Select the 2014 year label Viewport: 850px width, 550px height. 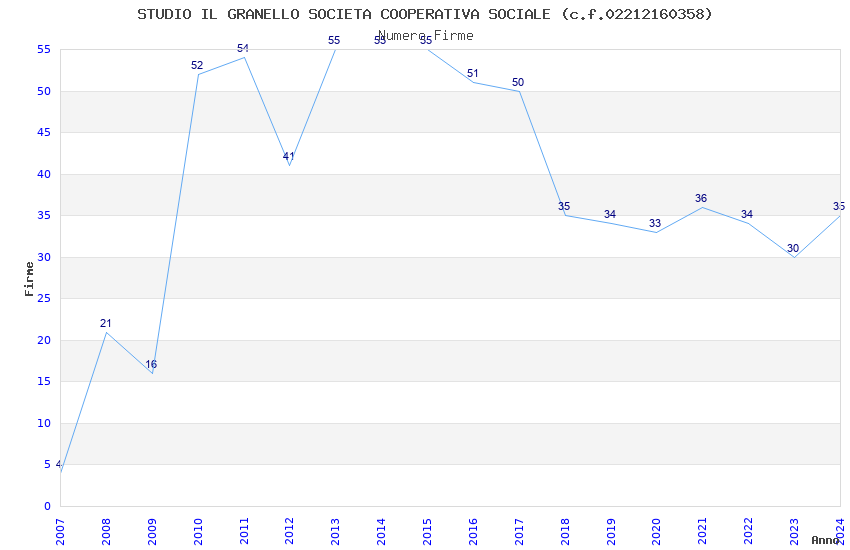click(x=382, y=532)
